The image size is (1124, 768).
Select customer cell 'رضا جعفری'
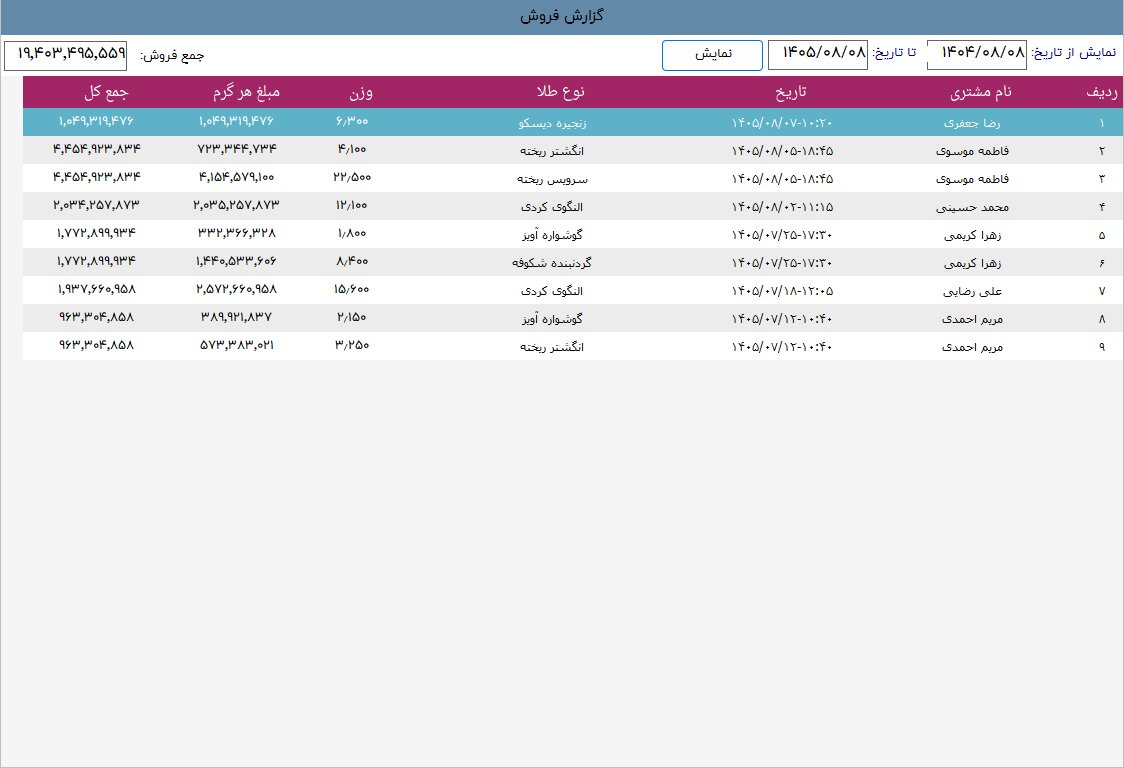[x=972, y=123]
